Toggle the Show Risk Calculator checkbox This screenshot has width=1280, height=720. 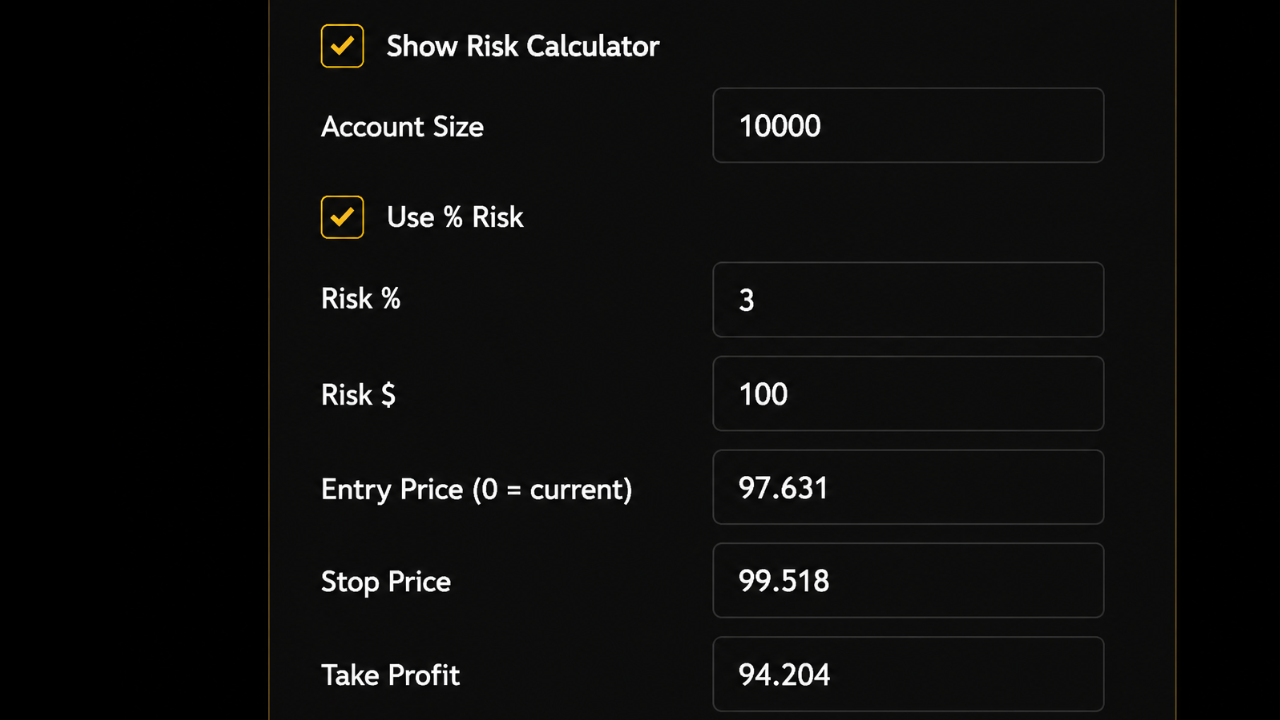[x=342, y=46]
